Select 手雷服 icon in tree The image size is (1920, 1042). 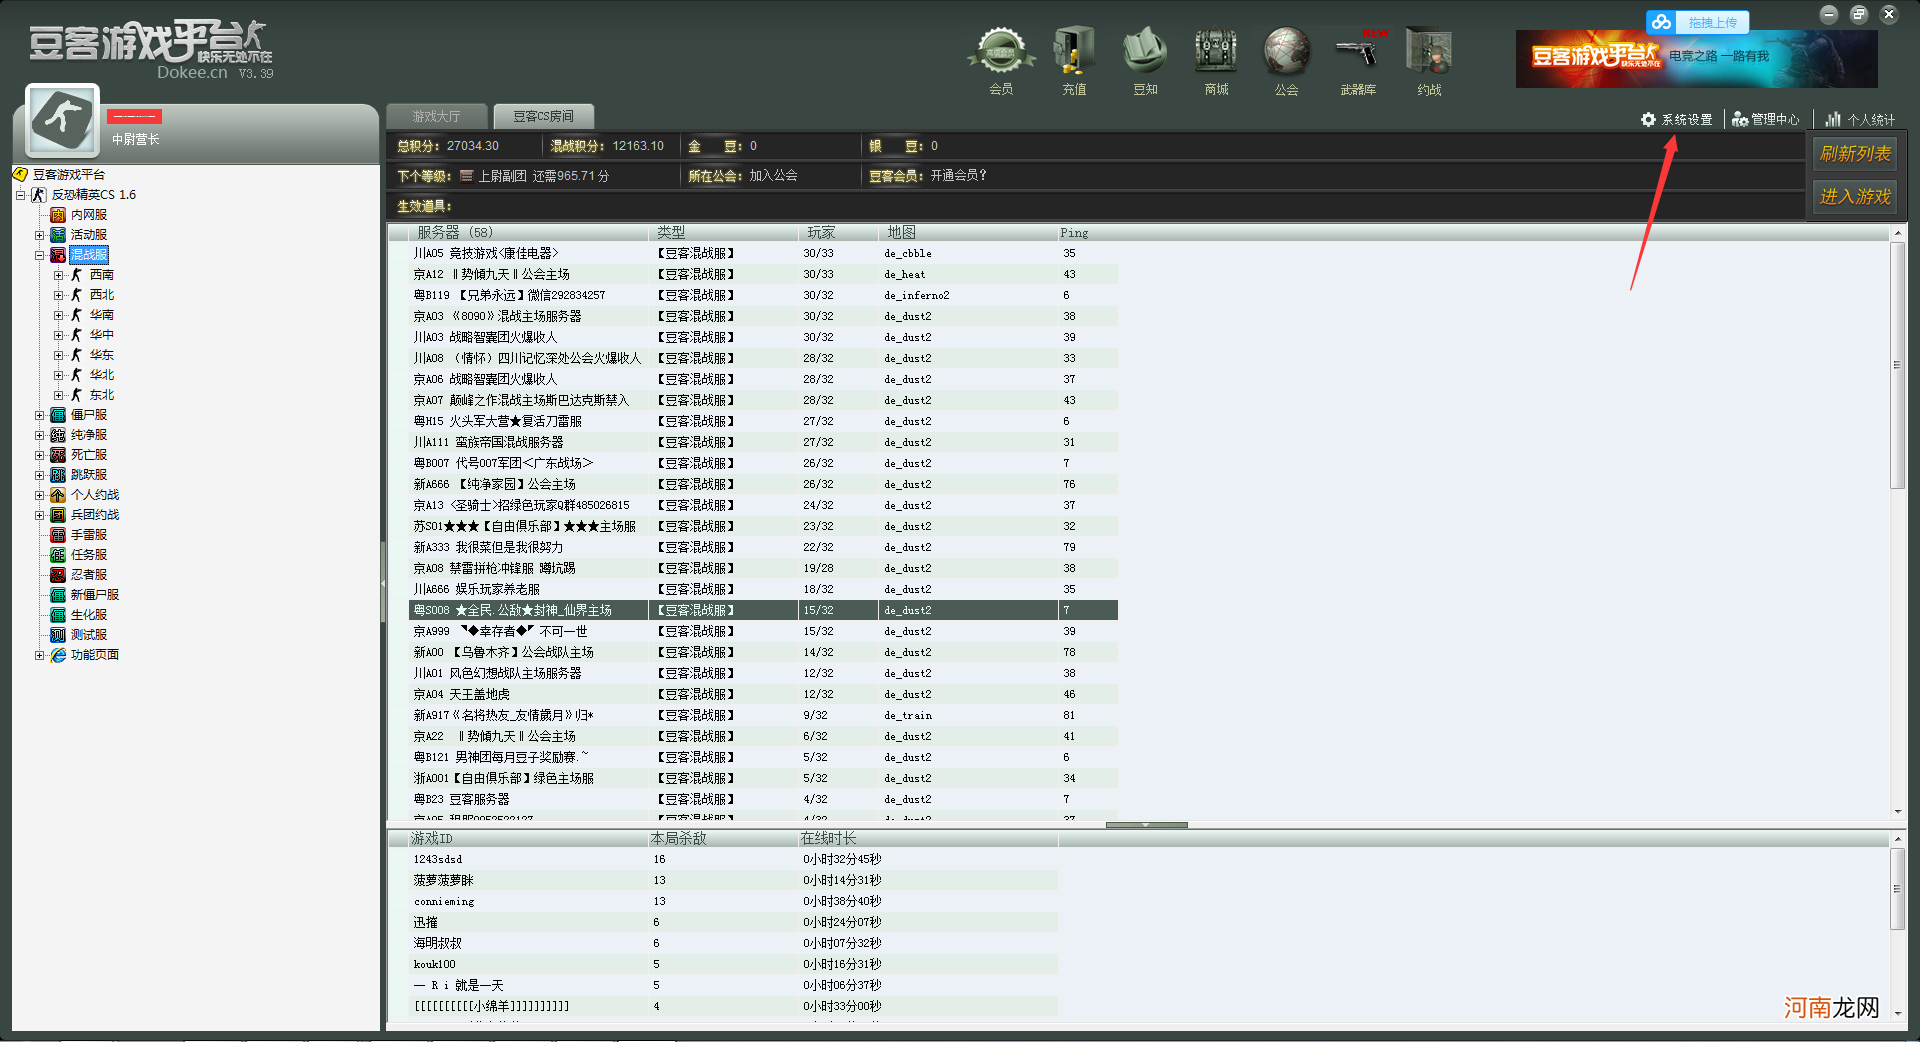pos(58,535)
